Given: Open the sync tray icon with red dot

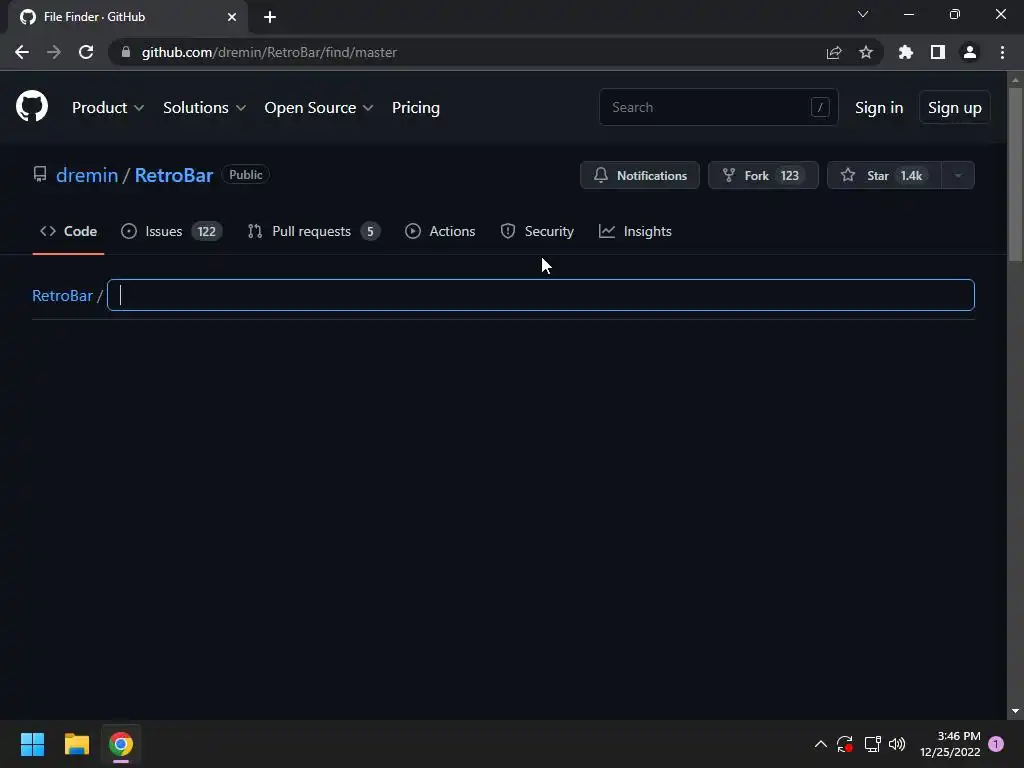Looking at the screenshot, I should [844, 744].
